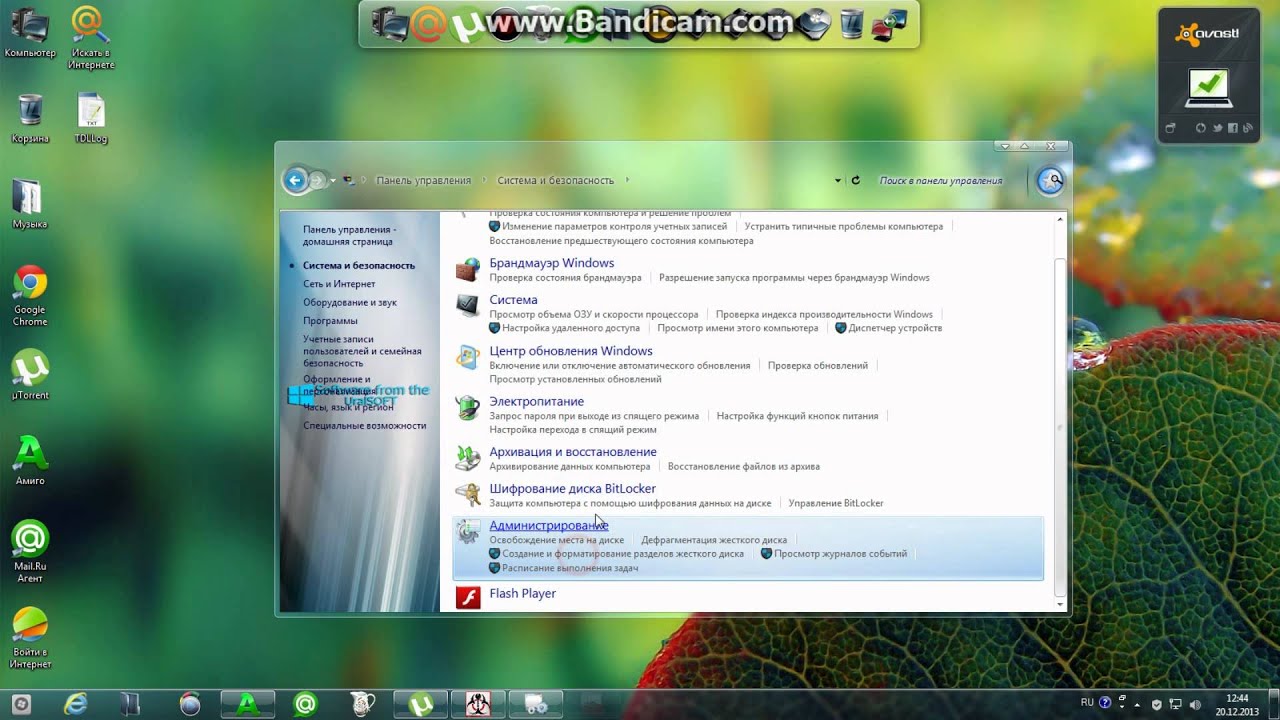
Task: Focus Поиск в панели управления field
Action: [941, 181]
